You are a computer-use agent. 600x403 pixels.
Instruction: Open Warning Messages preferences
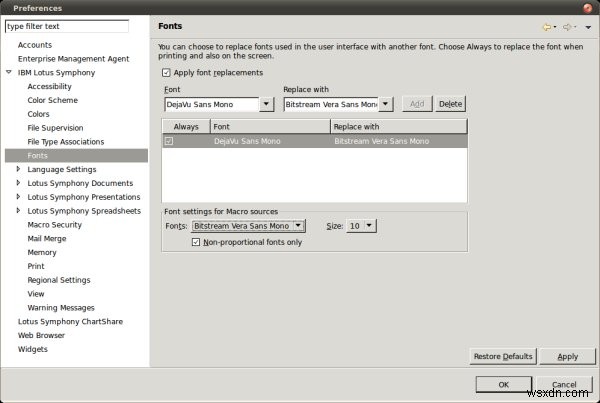[61, 307]
